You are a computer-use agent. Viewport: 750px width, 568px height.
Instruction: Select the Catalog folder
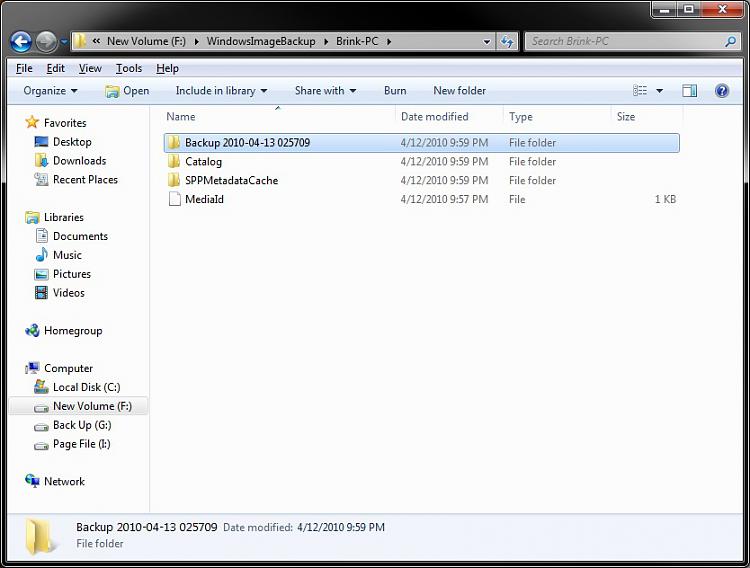(x=203, y=162)
